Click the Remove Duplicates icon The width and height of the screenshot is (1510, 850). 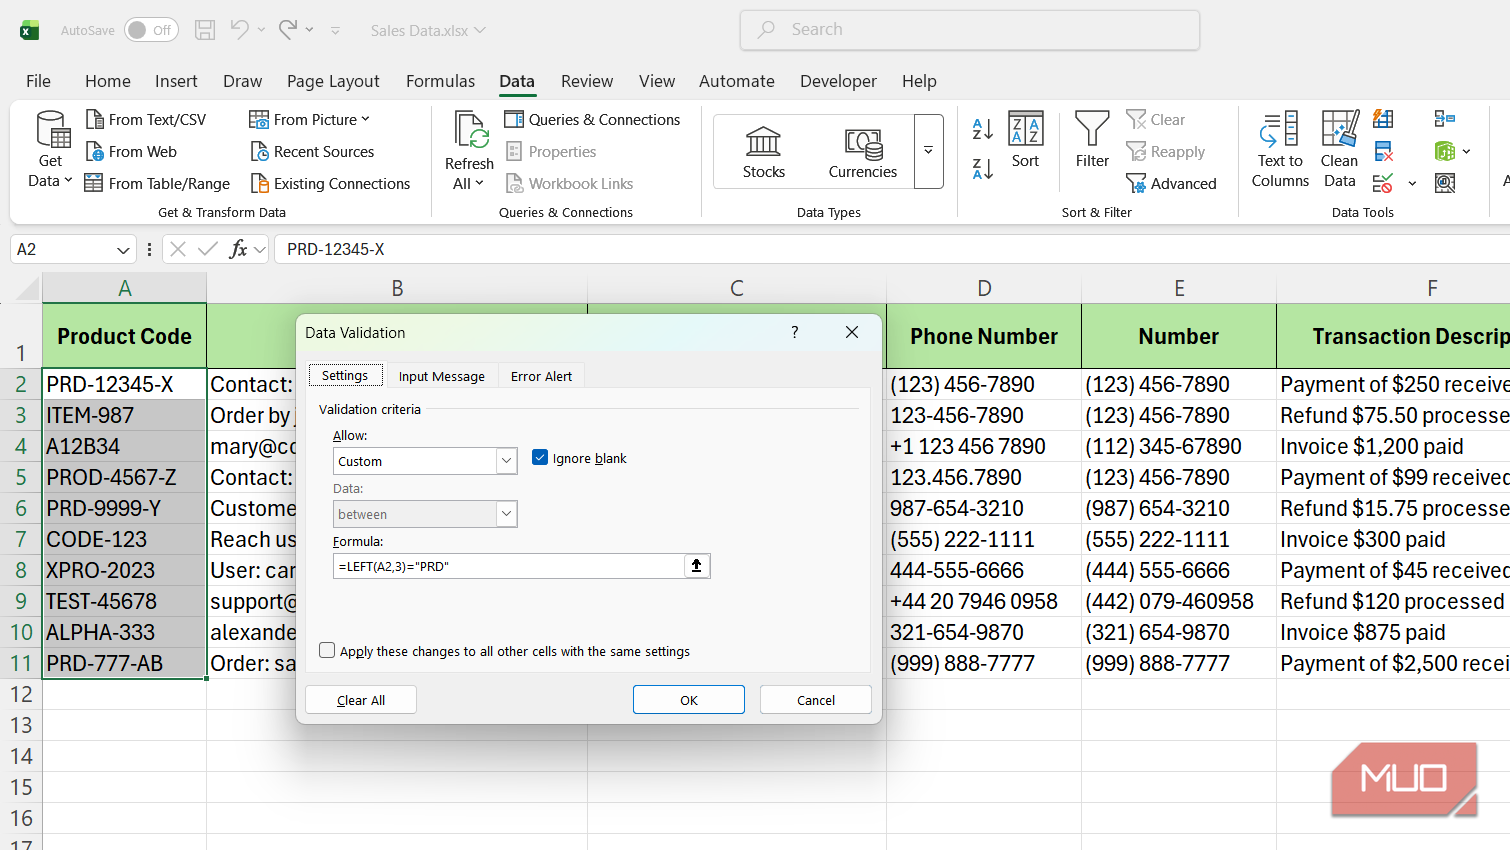tap(1383, 151)
